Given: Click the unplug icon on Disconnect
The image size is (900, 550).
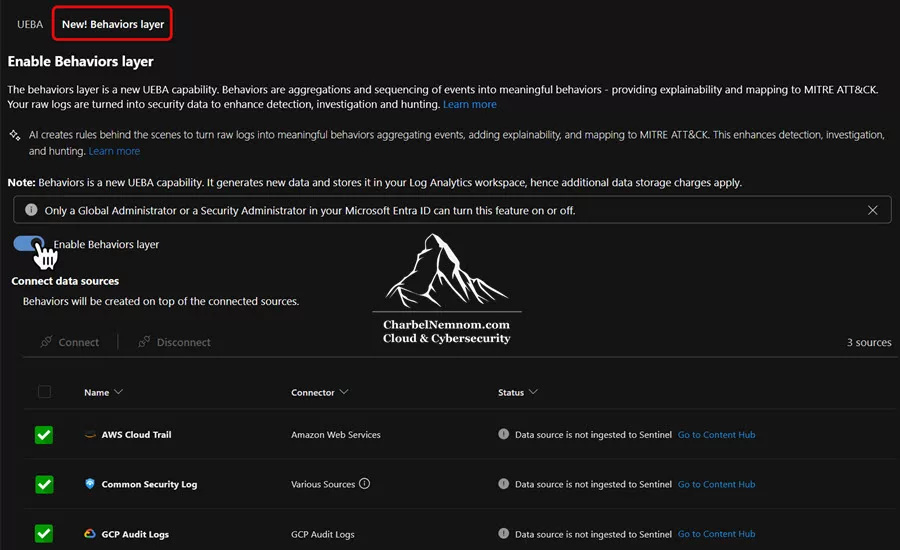Looking at the screenshot, I should [x=144, y=342].
